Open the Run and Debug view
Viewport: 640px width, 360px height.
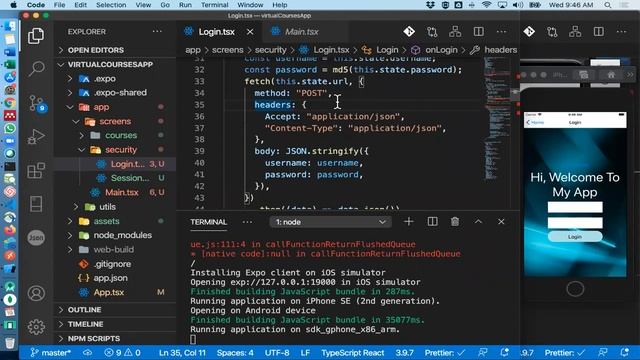coord(36,137)
